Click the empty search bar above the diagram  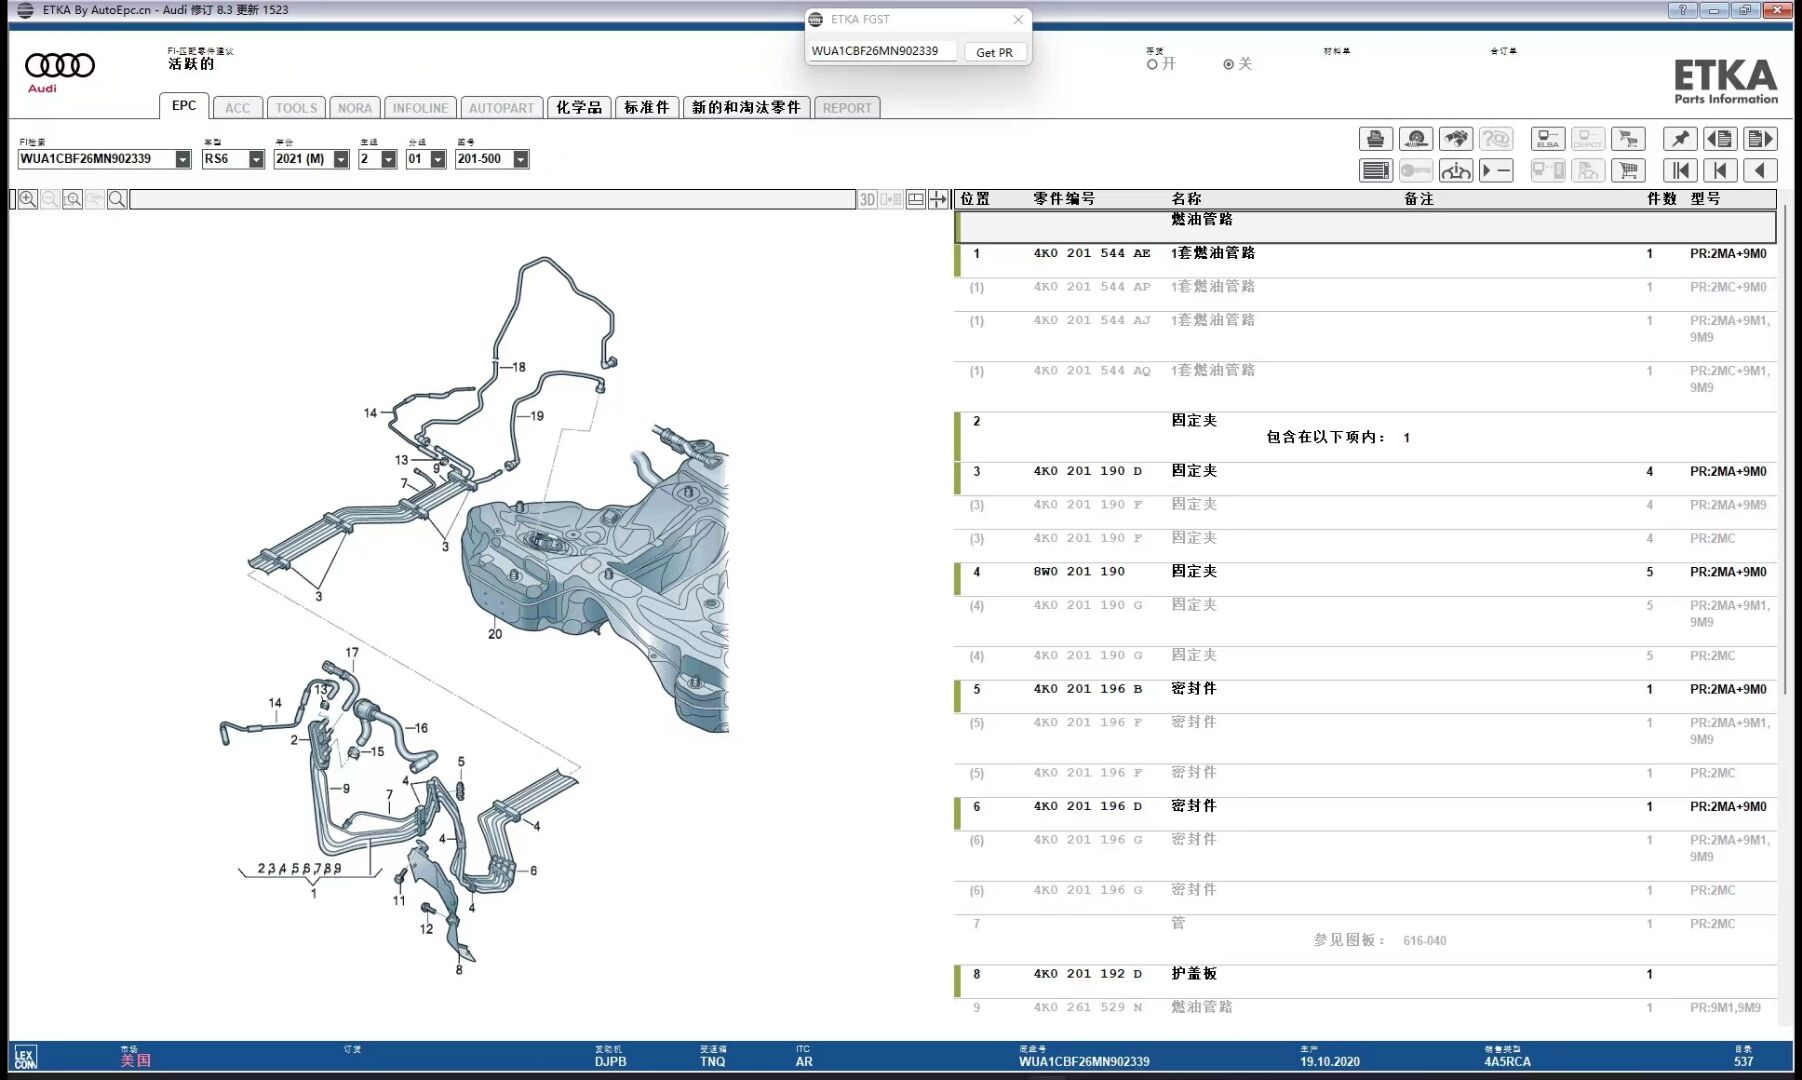[x=492, y=199]
